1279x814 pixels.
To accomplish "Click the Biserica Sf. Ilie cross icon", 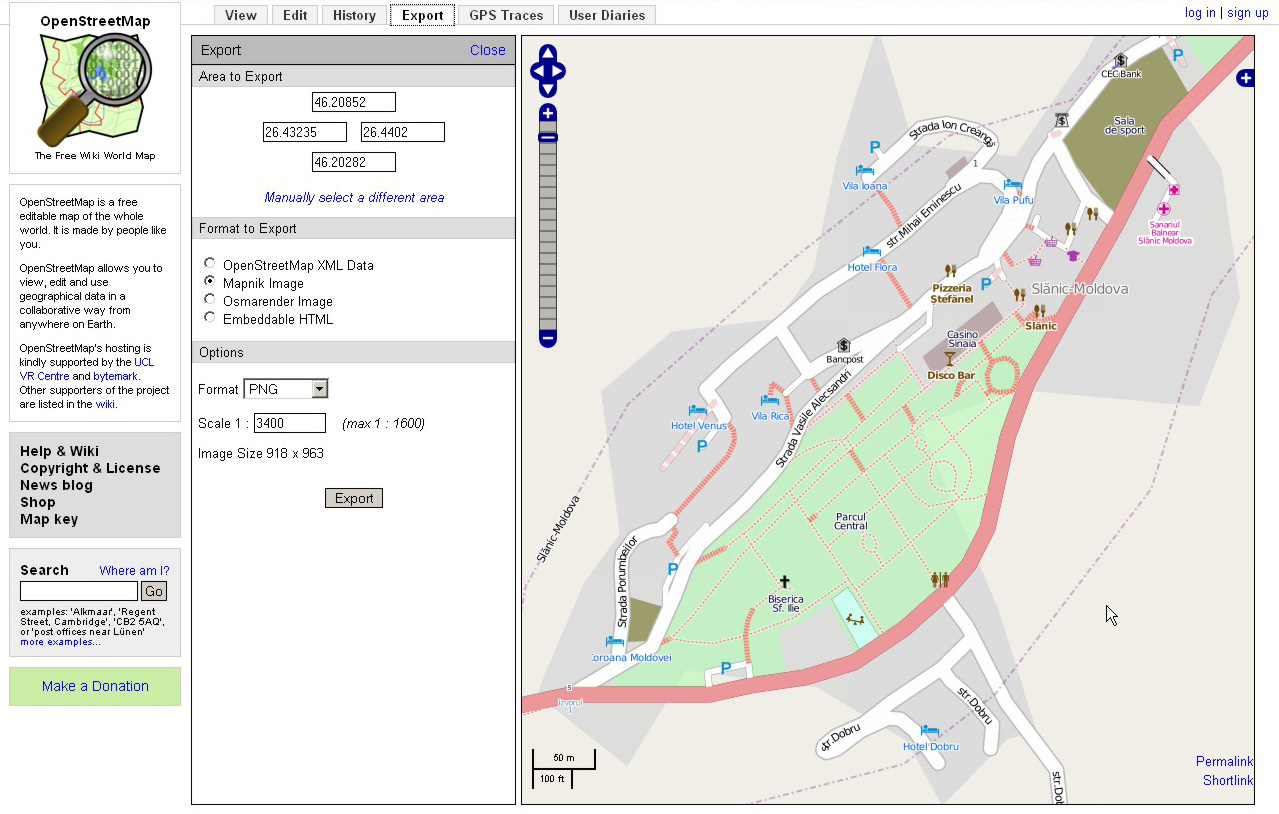I will [785, 582].
